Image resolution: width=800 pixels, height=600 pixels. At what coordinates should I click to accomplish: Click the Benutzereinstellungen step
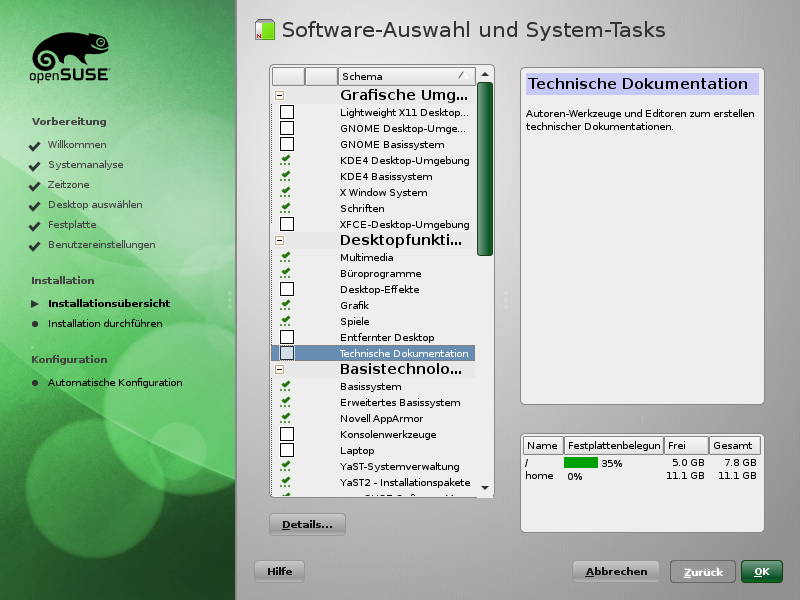pos(102,244)
